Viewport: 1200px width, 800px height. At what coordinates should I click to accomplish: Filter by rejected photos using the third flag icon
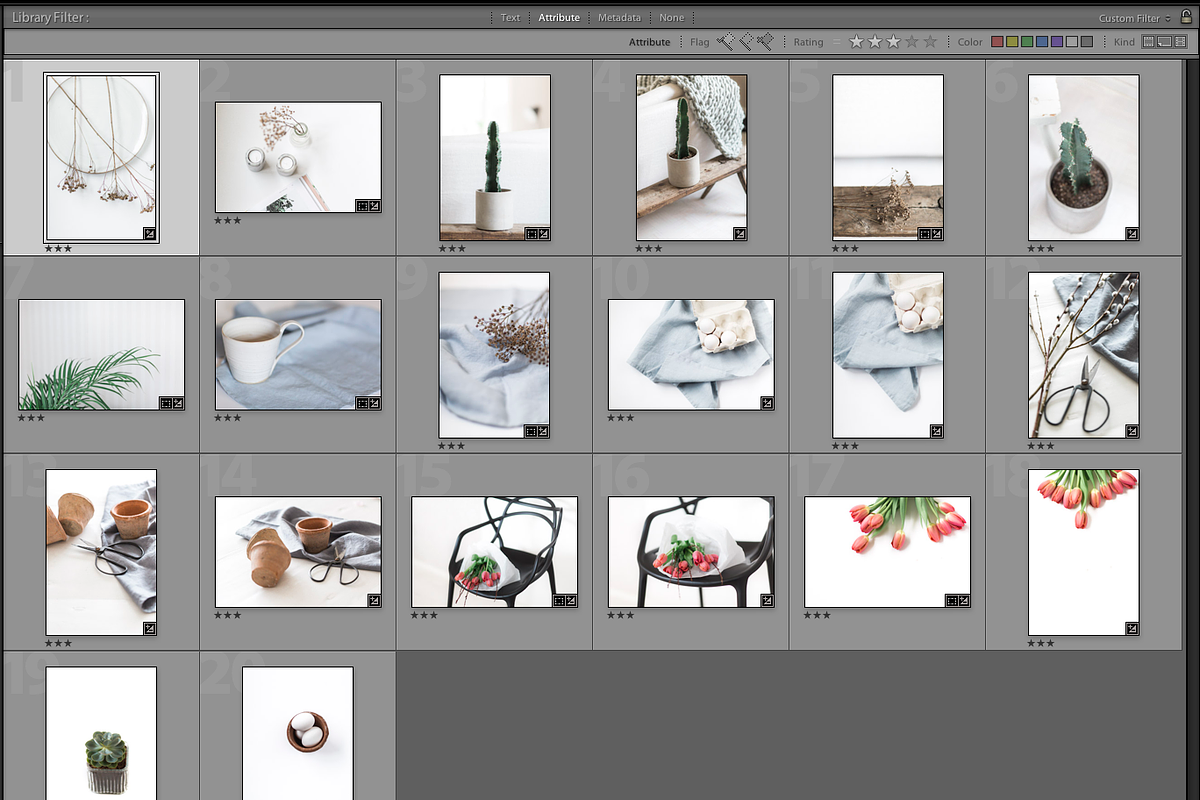765,42
